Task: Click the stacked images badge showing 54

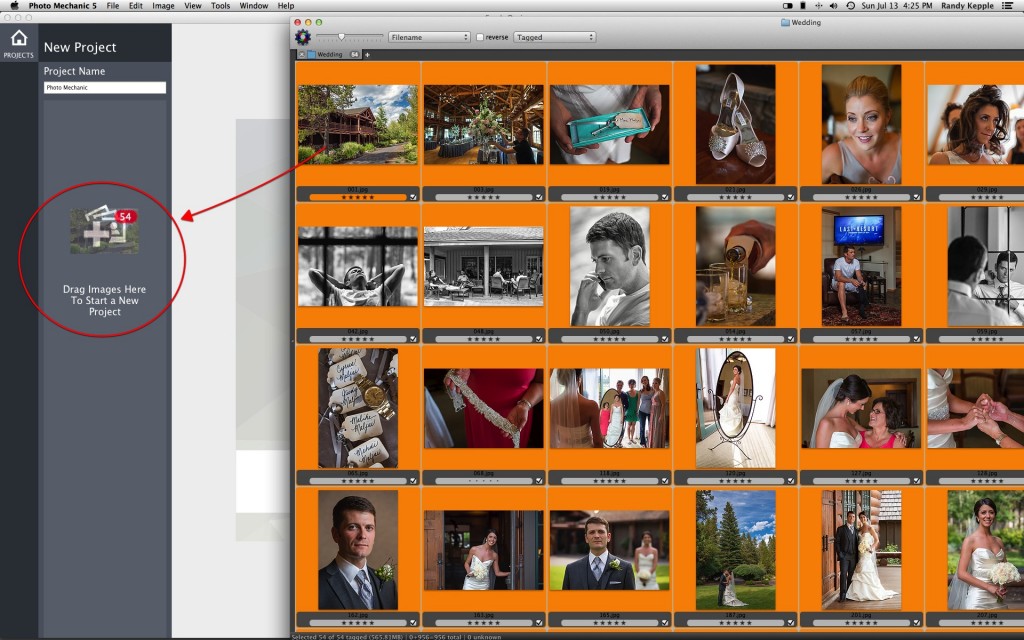Action: (x=104, y=230)
